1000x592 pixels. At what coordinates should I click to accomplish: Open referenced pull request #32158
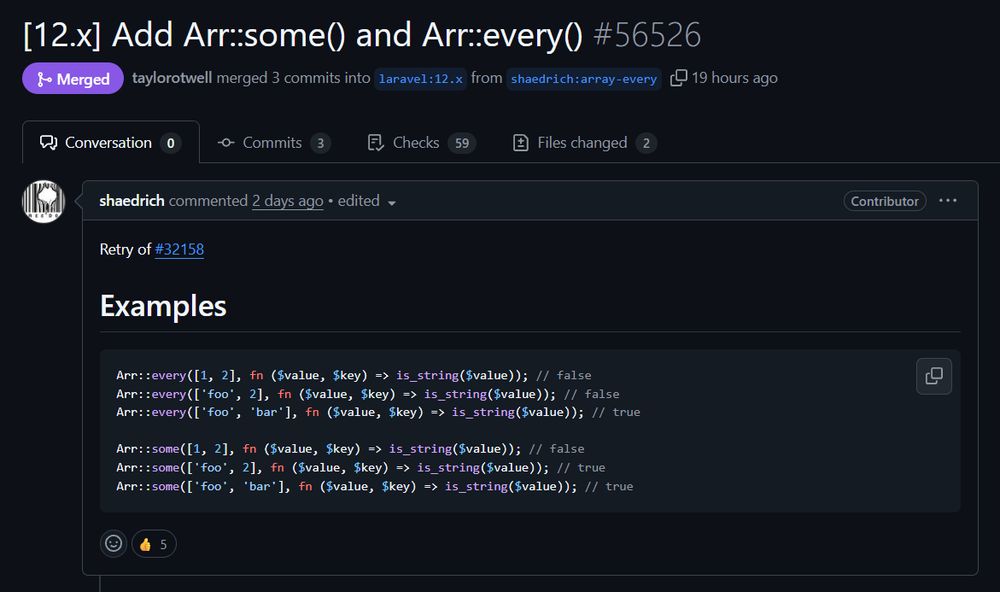(x=179, y=249)
